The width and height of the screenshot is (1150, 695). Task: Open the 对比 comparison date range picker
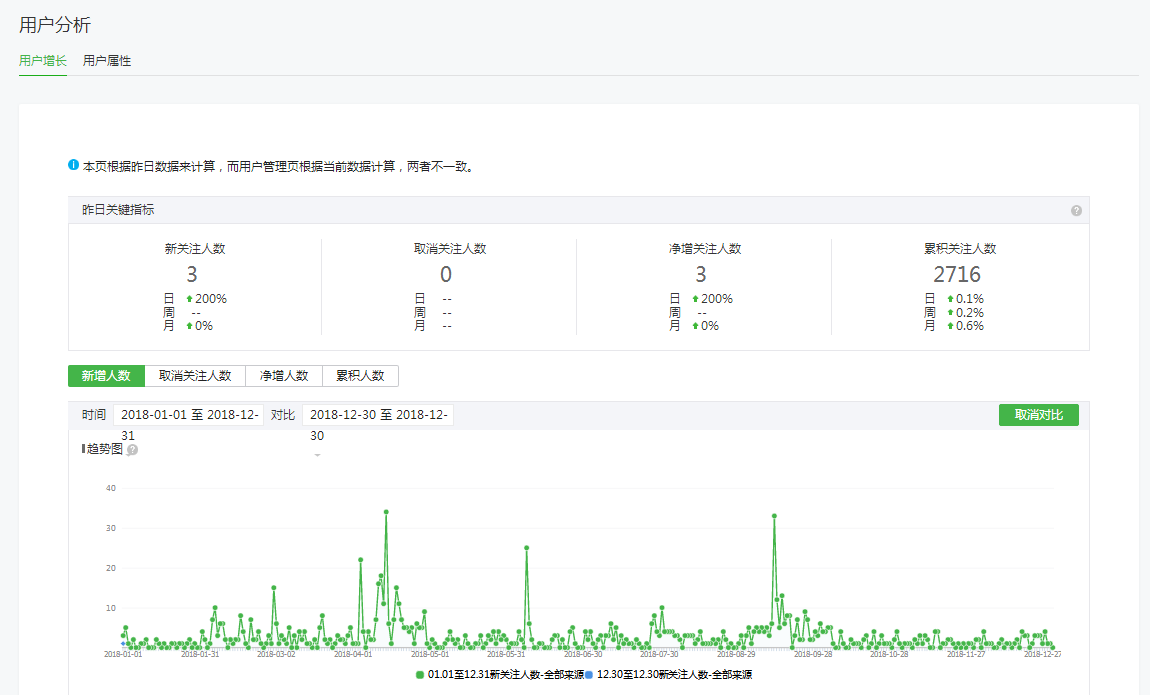coord(378,415)
